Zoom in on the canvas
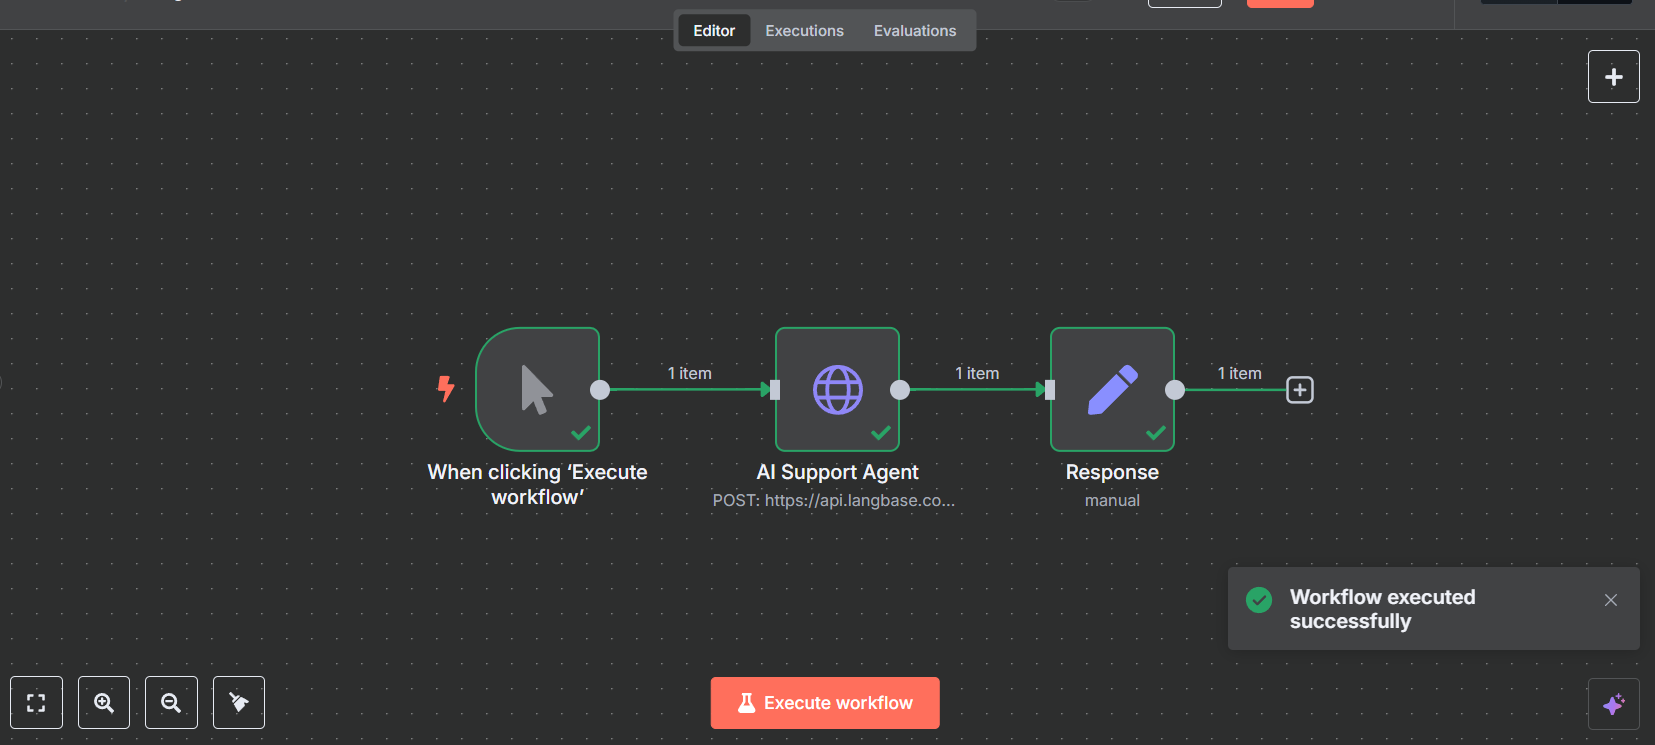1655x745 pixels. coord(104,702)
